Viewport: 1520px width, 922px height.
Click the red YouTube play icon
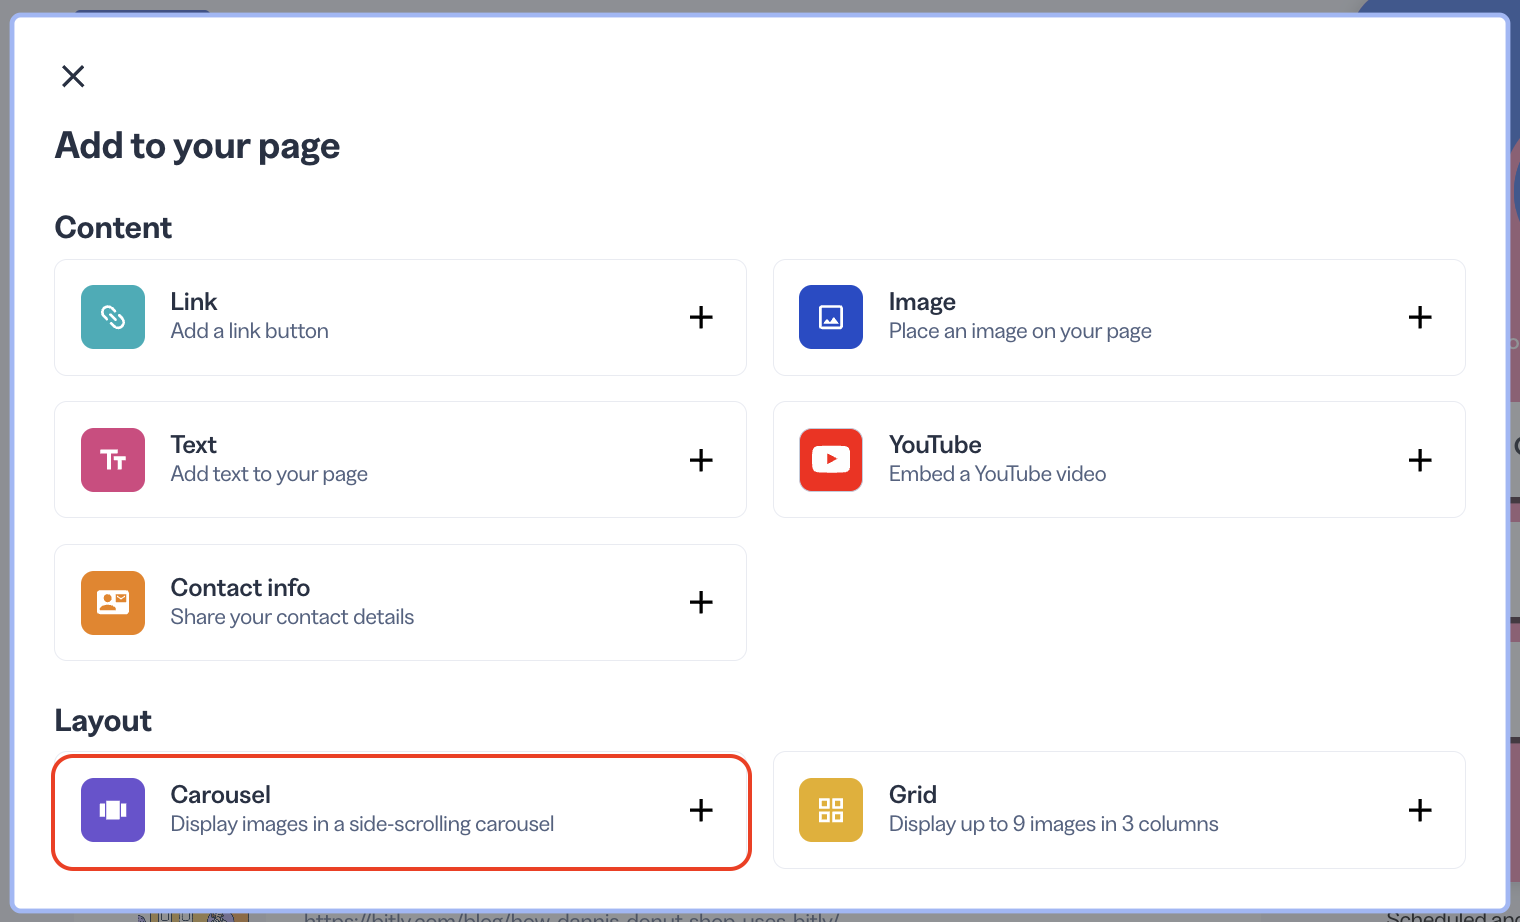[x=831, y=460]
